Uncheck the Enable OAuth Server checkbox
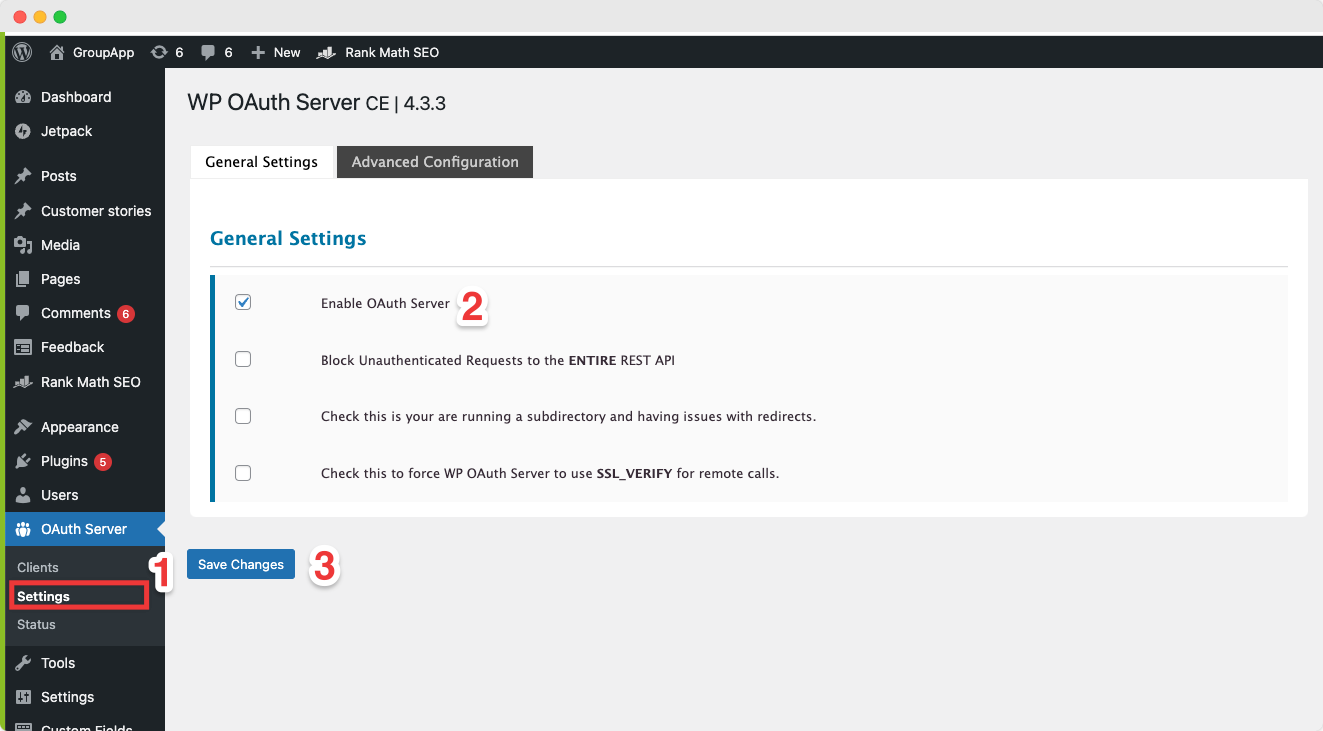Viewport: 1323px width, 731px height. (243, 302)
